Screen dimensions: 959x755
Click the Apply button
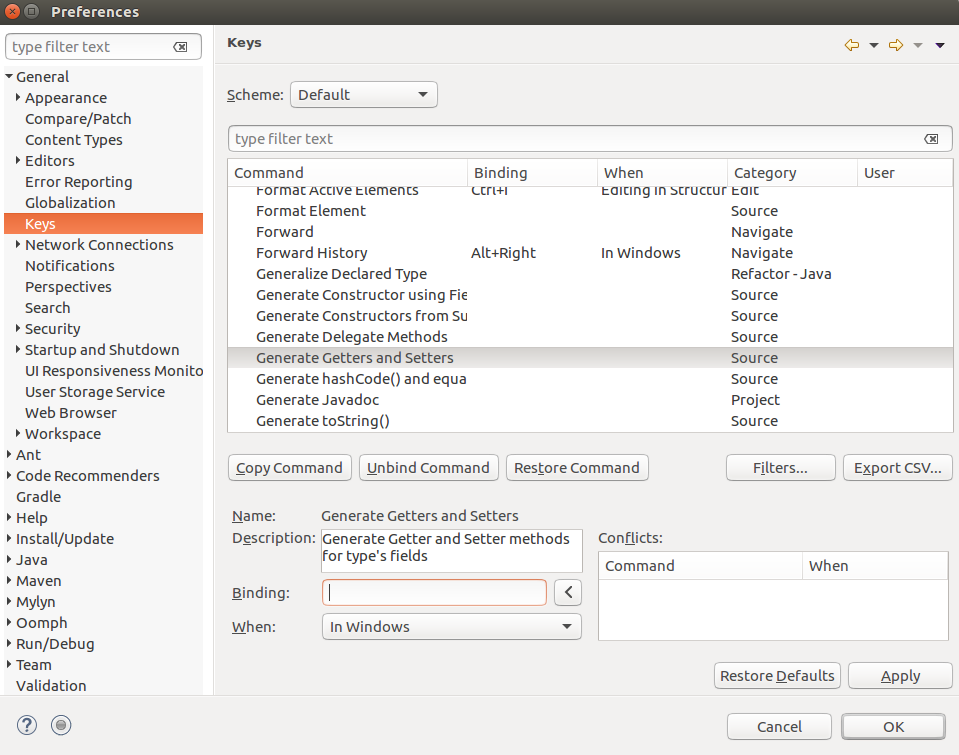(x=900, y=675)
